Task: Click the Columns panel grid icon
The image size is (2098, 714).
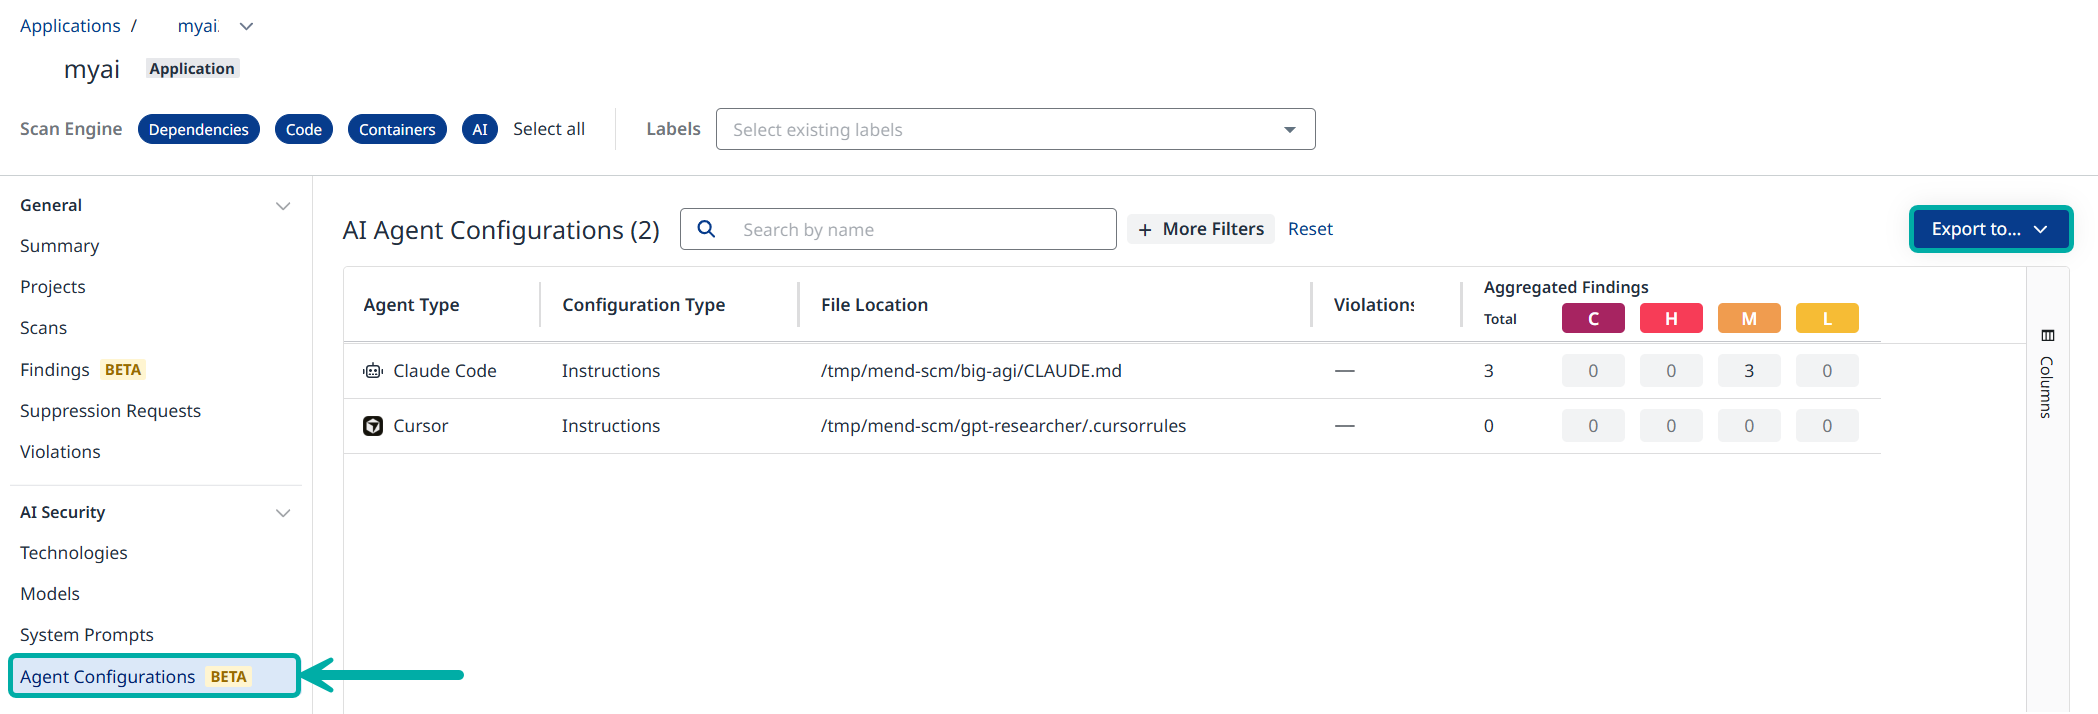Action: click(x=2047, y=335)
